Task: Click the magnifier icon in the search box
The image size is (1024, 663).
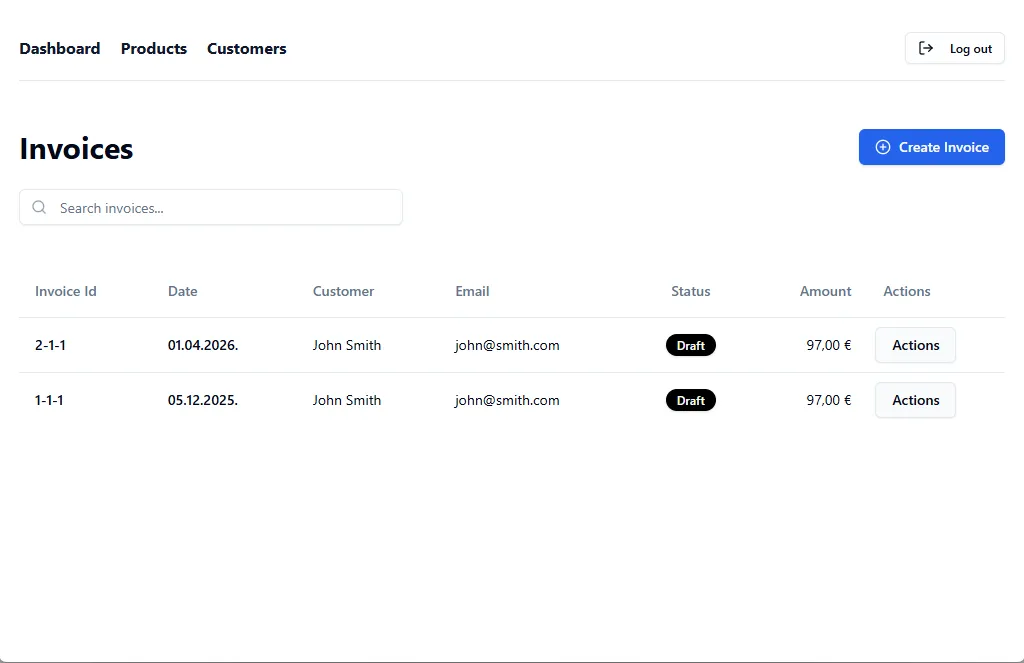Action: (x=40, y=208)
